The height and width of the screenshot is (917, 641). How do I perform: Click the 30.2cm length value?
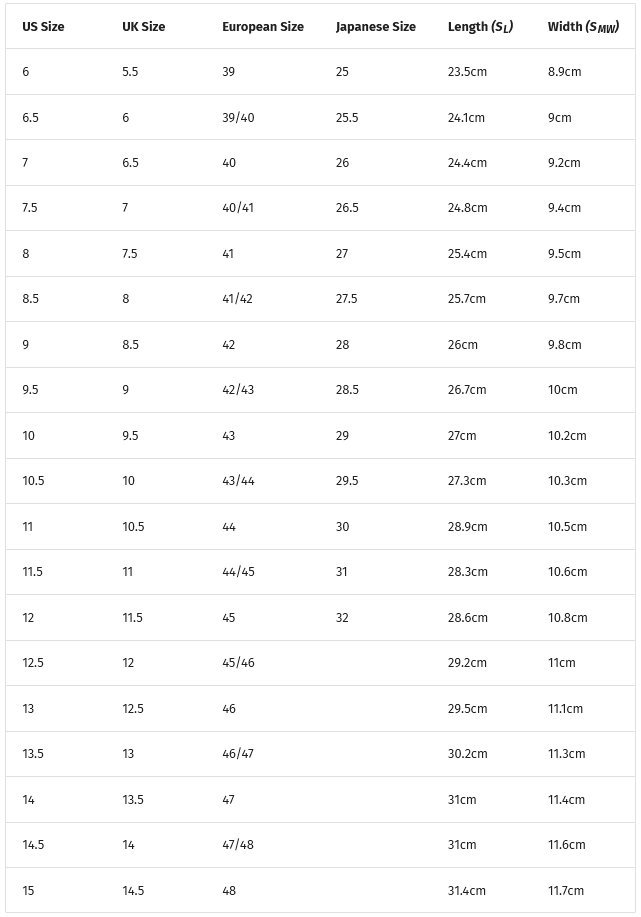tap(467, 754)
